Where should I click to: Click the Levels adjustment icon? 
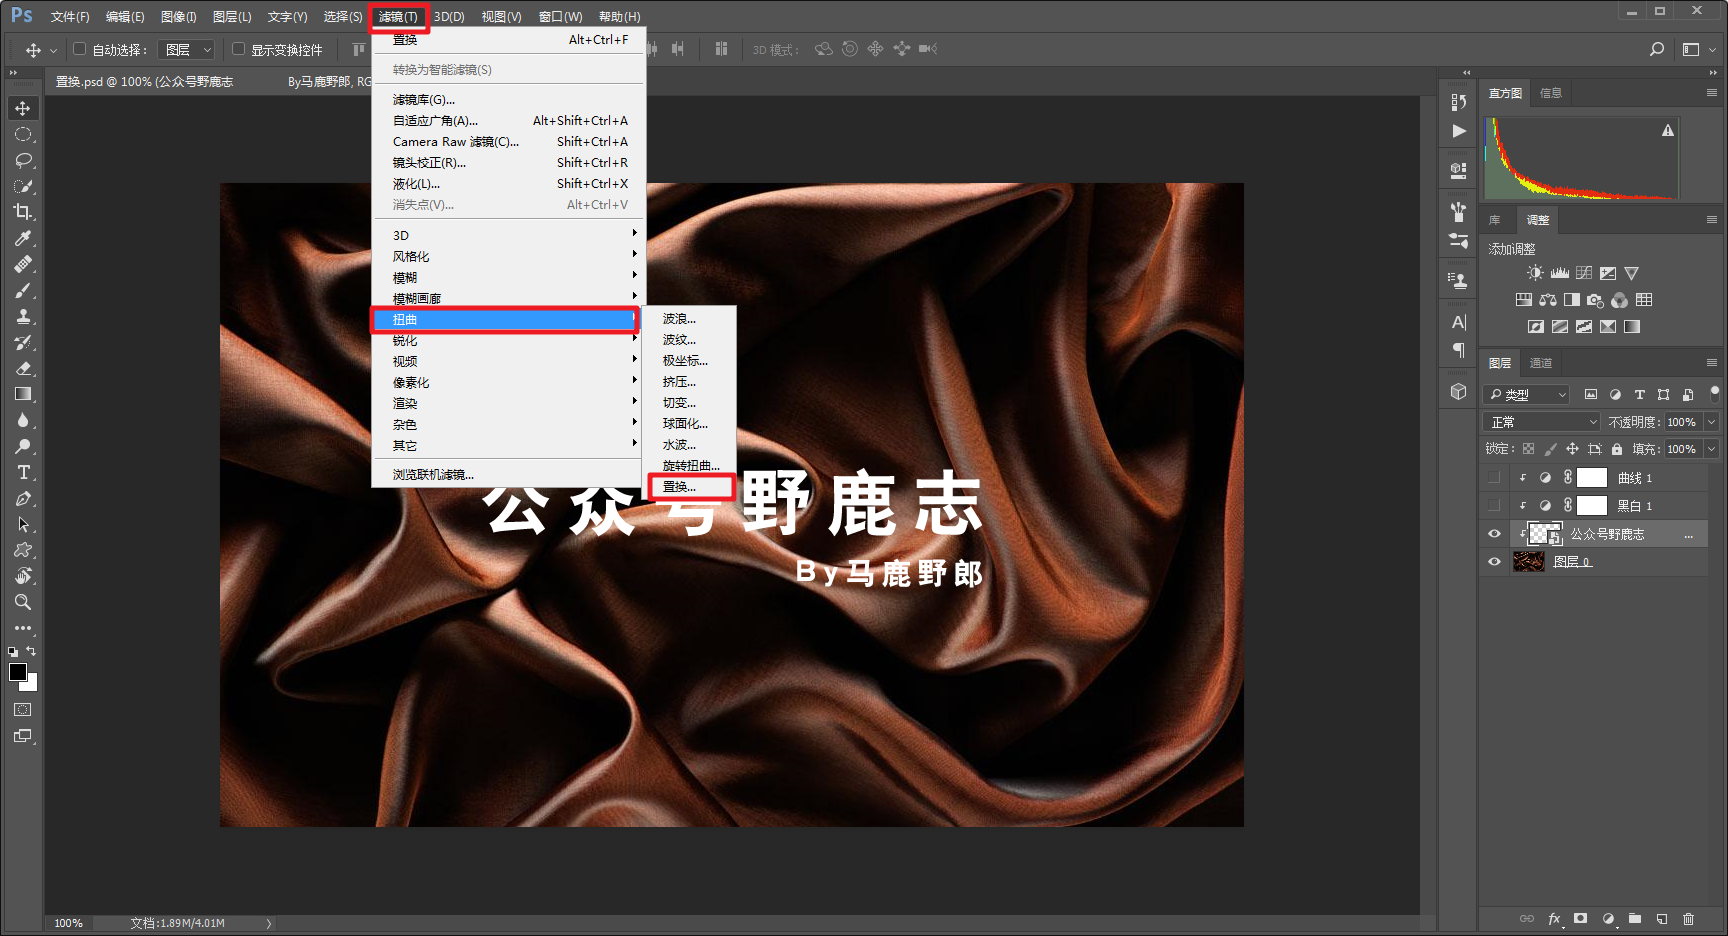[1560, 273]
